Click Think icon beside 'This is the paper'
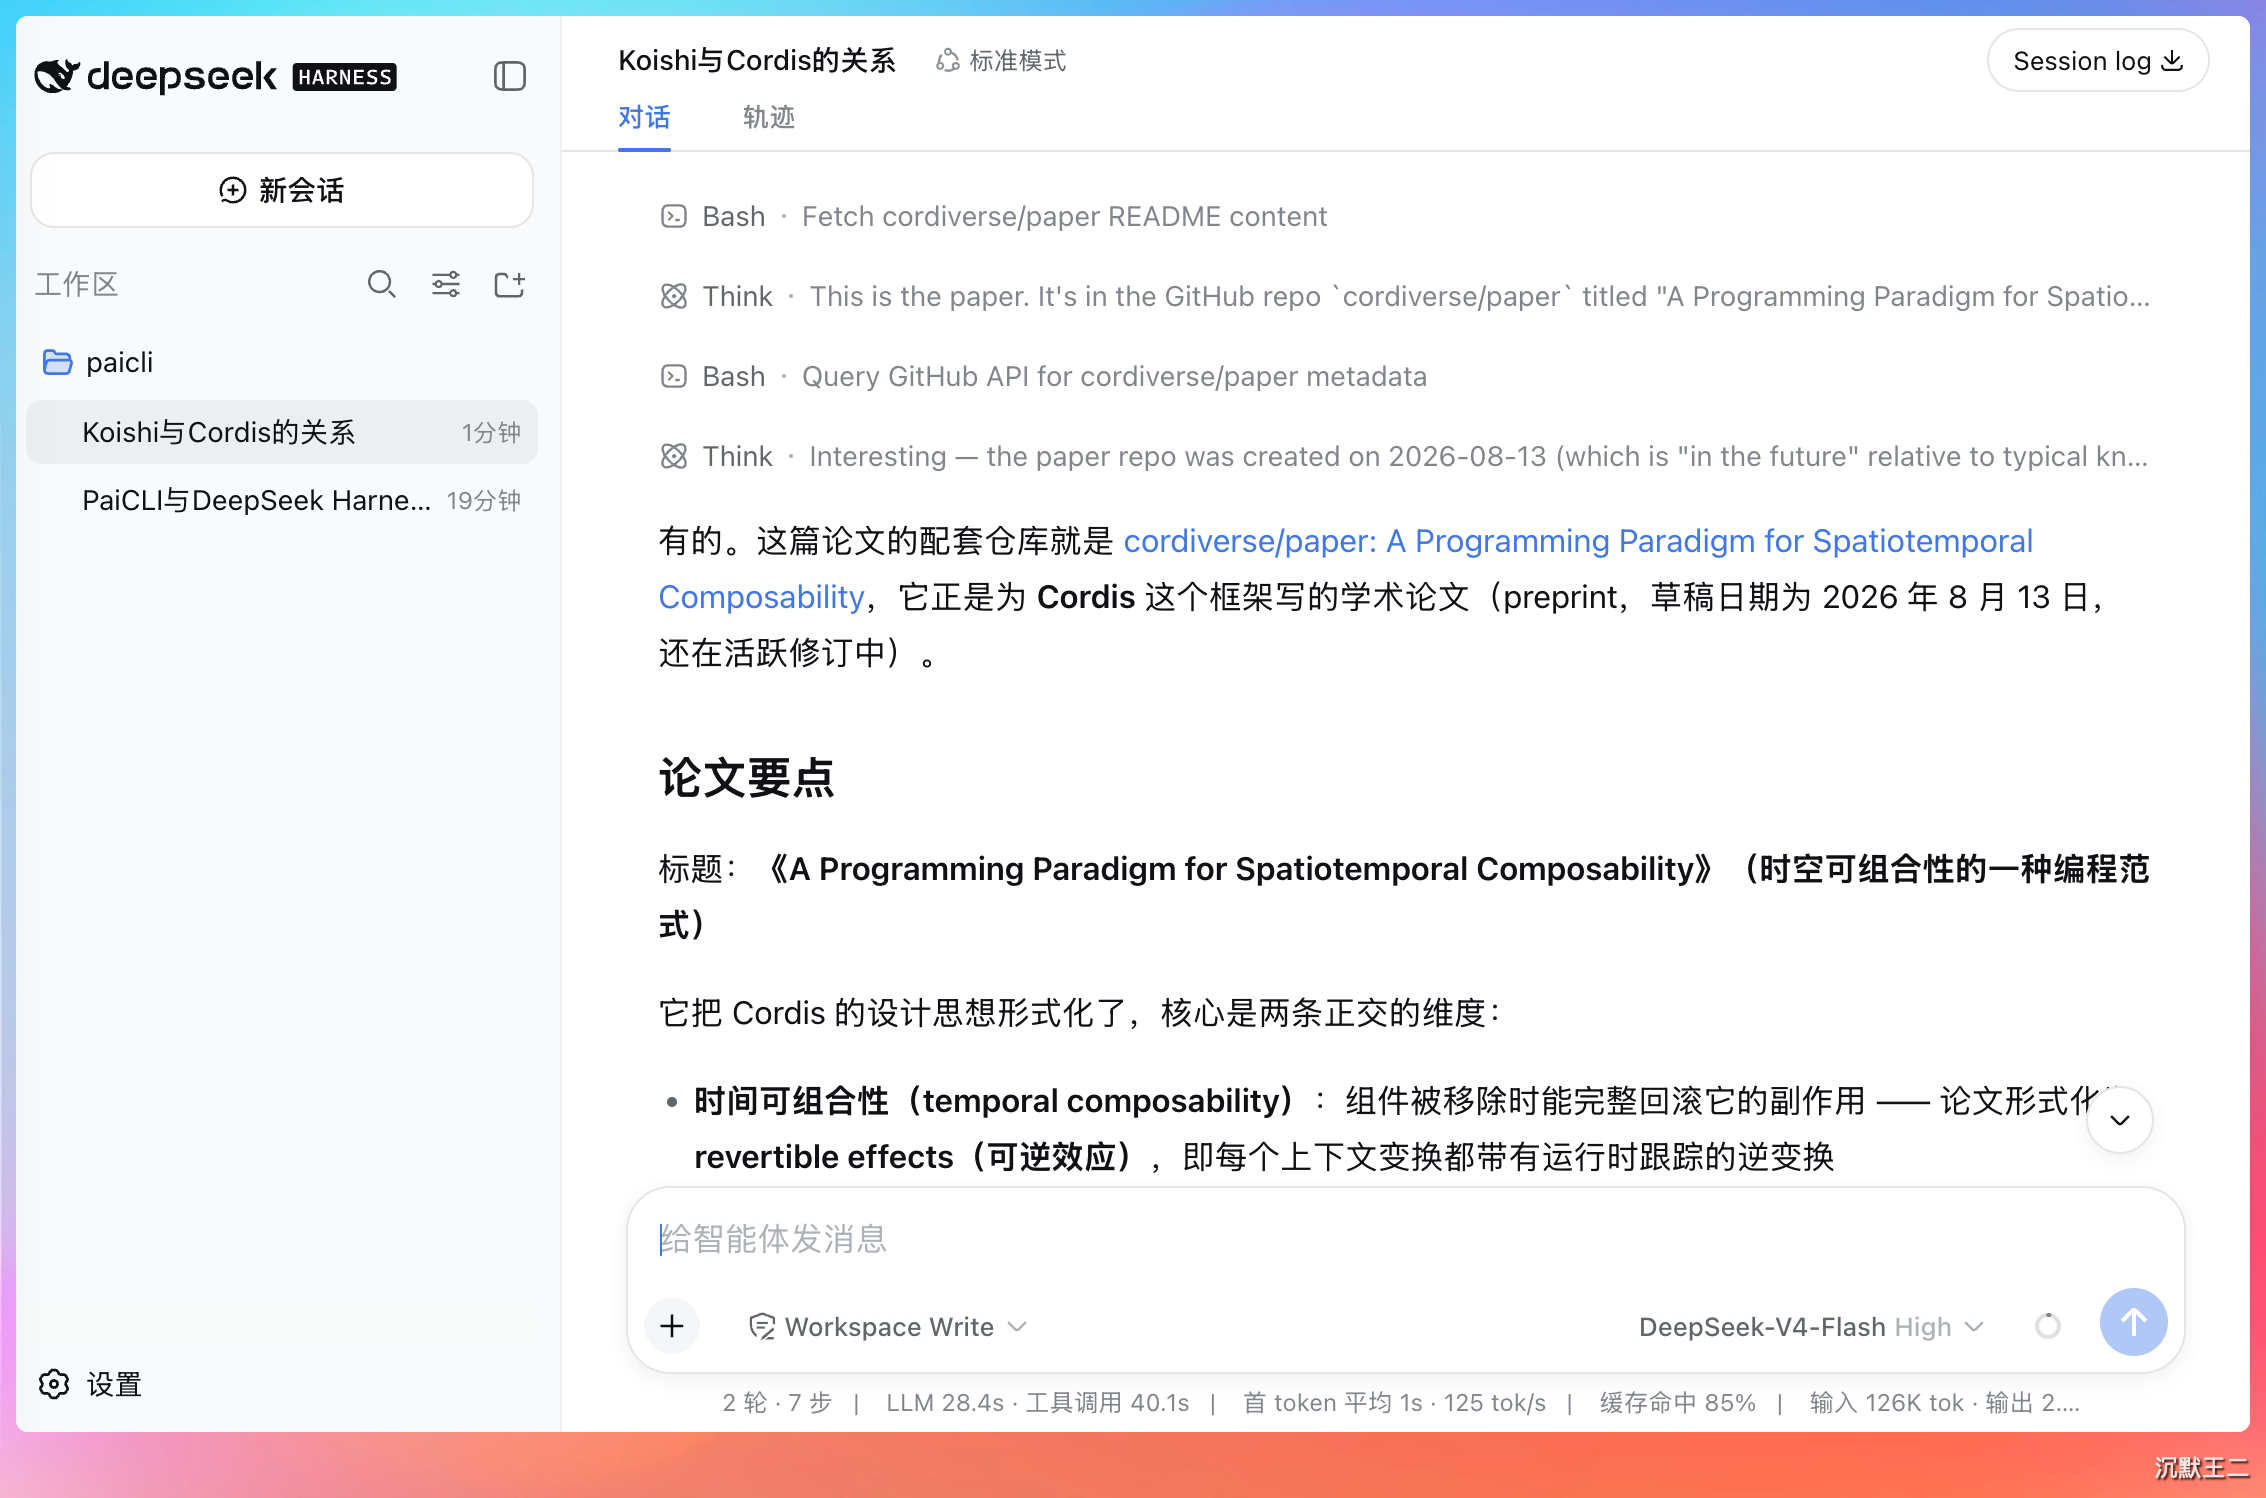Screen dimensions: 2266x1498 pyautogui.click(x=674, y=296)
